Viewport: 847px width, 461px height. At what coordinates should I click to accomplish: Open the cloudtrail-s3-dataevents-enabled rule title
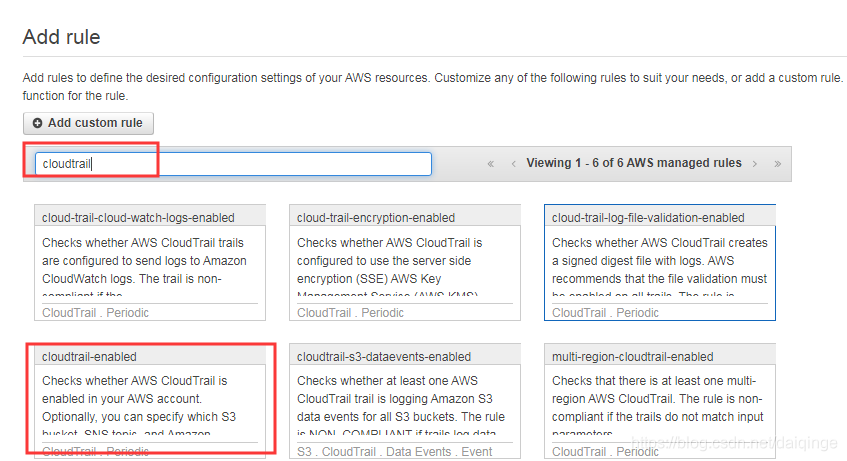click(384, 357)
